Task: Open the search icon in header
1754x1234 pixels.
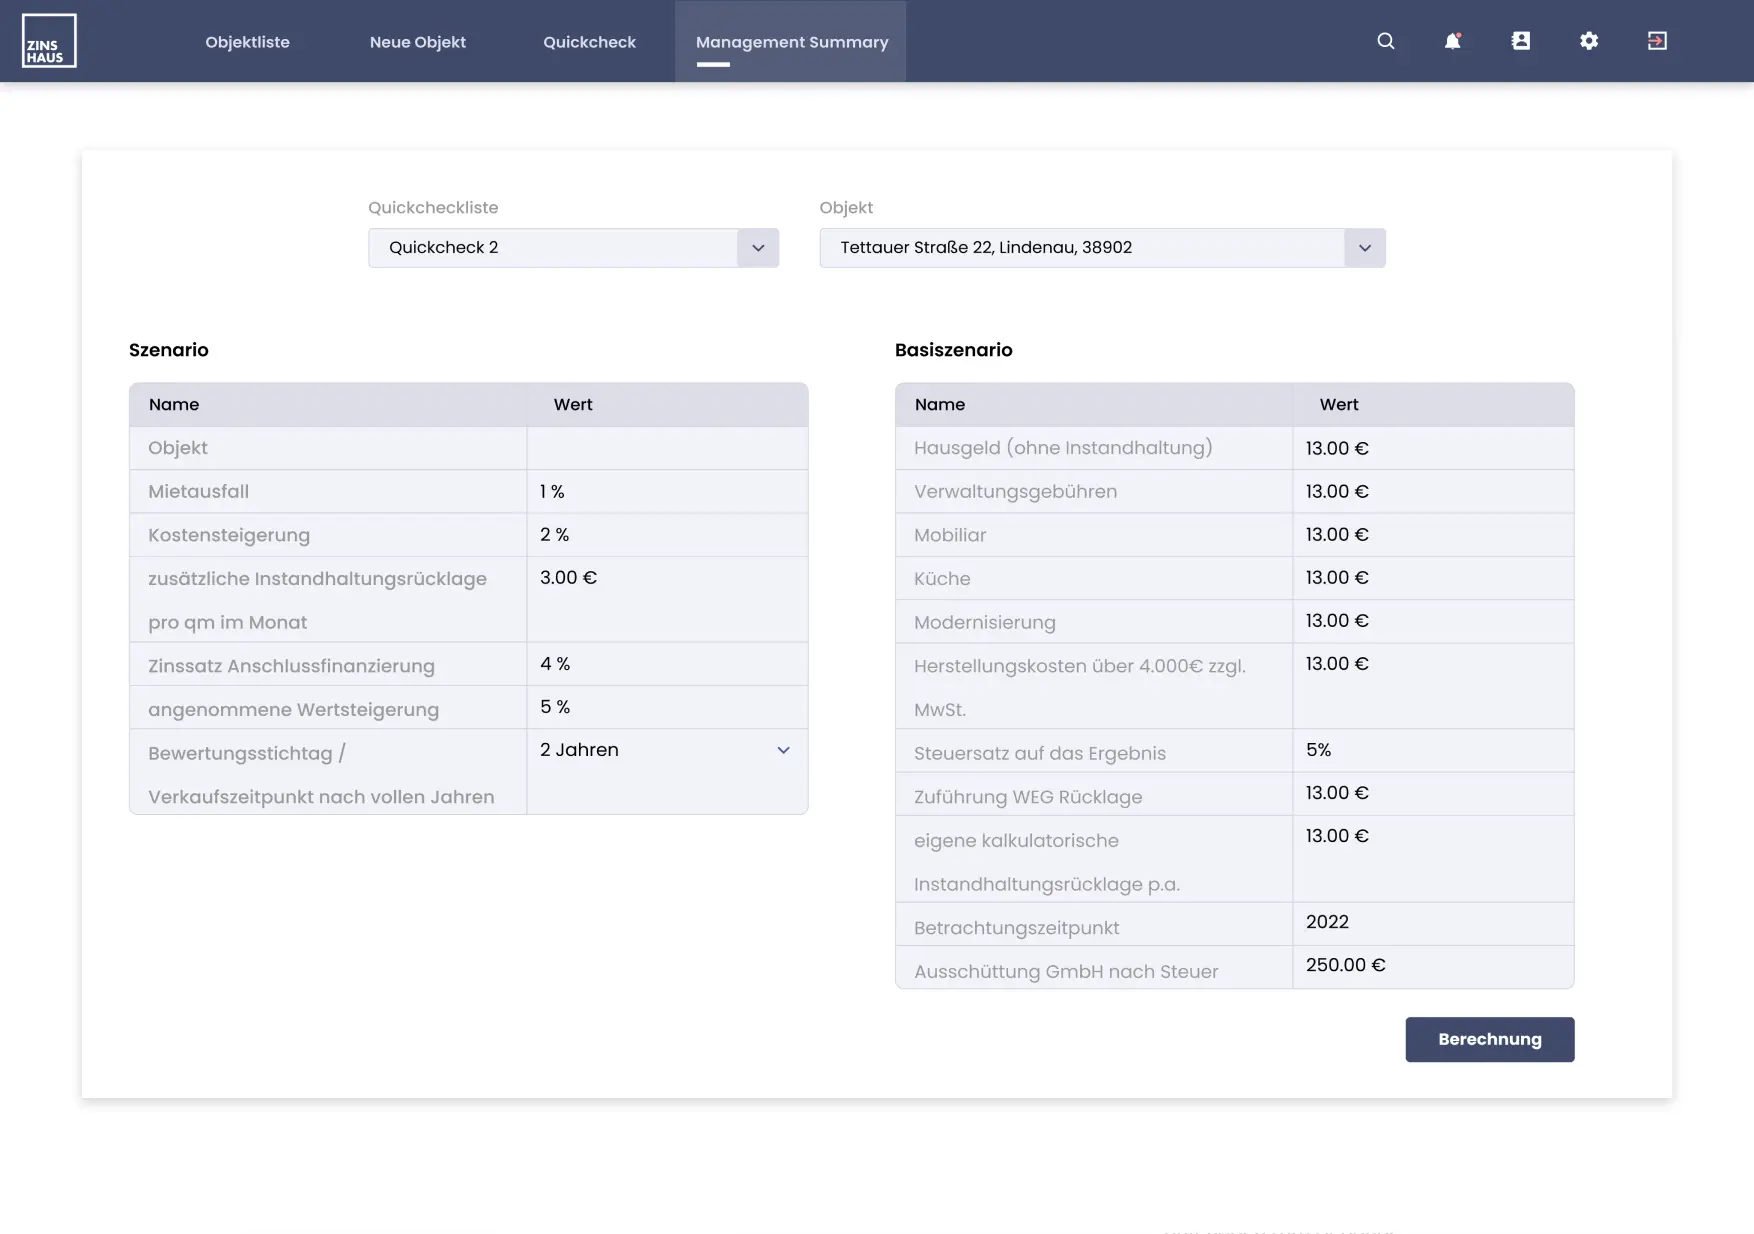Action: point(1385,41)
